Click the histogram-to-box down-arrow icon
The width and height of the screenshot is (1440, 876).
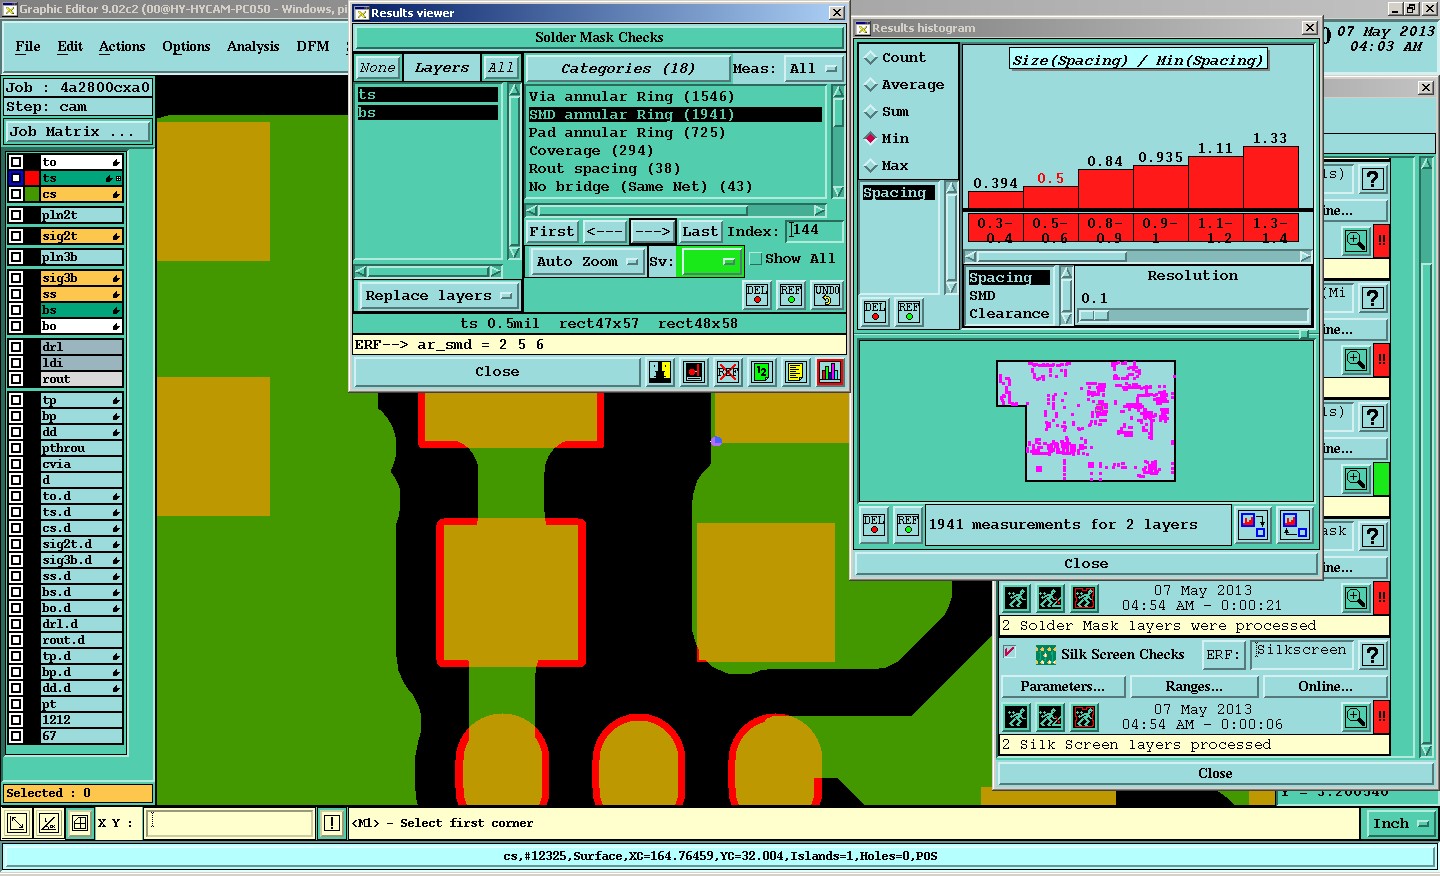pos(1253,525)
